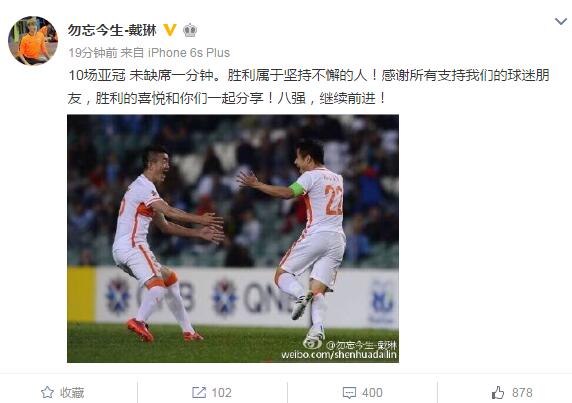Click the thumbs-up like icon
Viewport: 572px width, 403px height.
point(498,393)
